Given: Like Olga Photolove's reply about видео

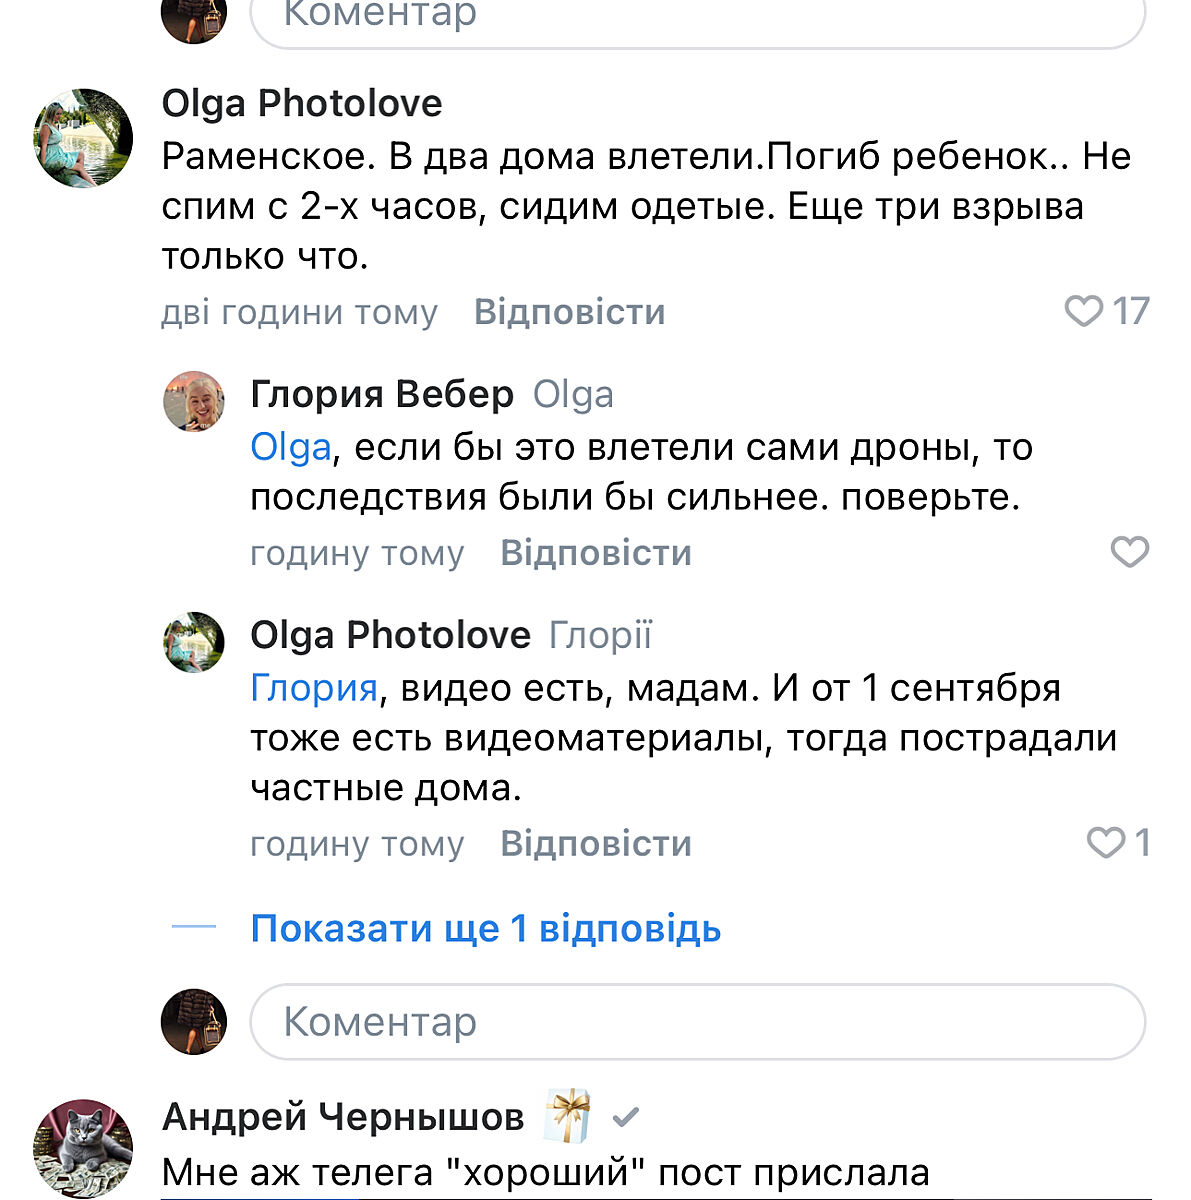Looking at the screenshot, I should 1106,843.
